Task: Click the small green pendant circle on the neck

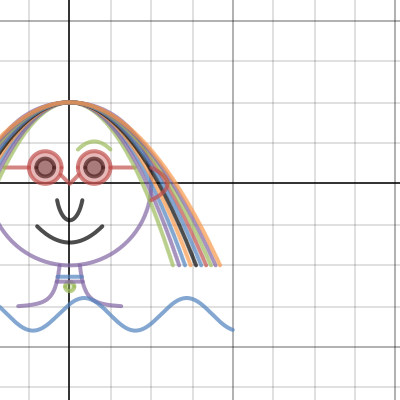Action: pyautogui.click(x=70, y=287)
